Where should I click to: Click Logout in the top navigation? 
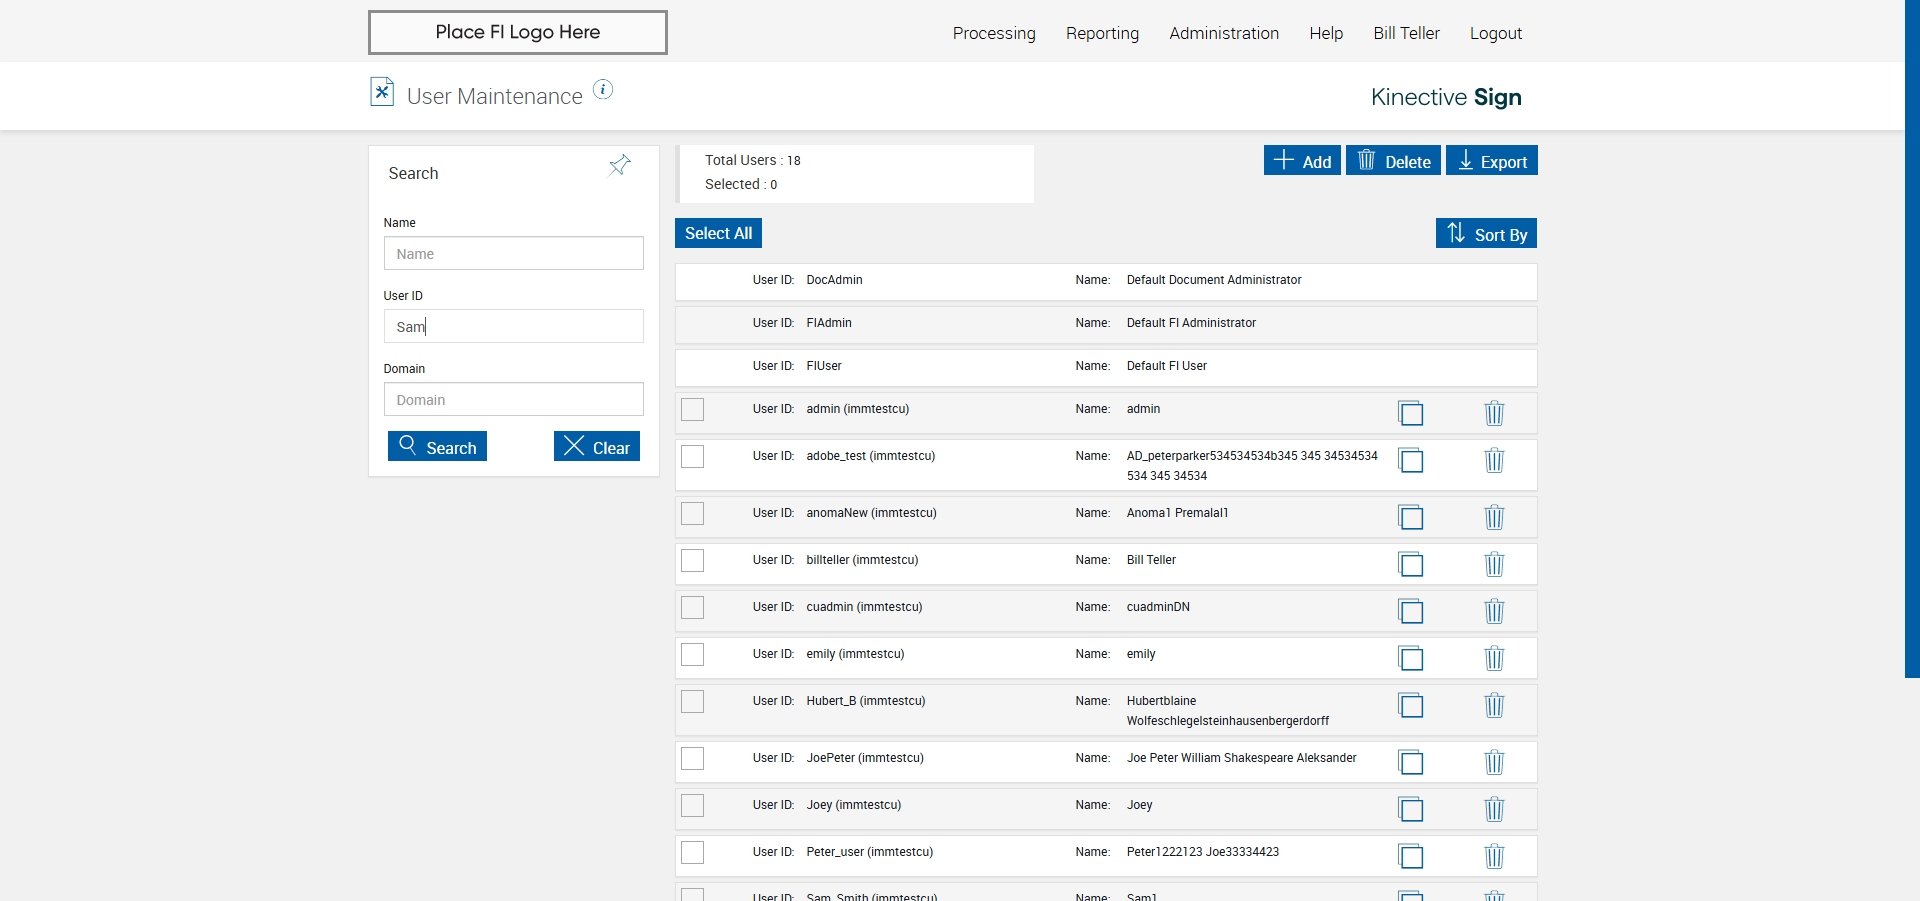pos(1495,33)
